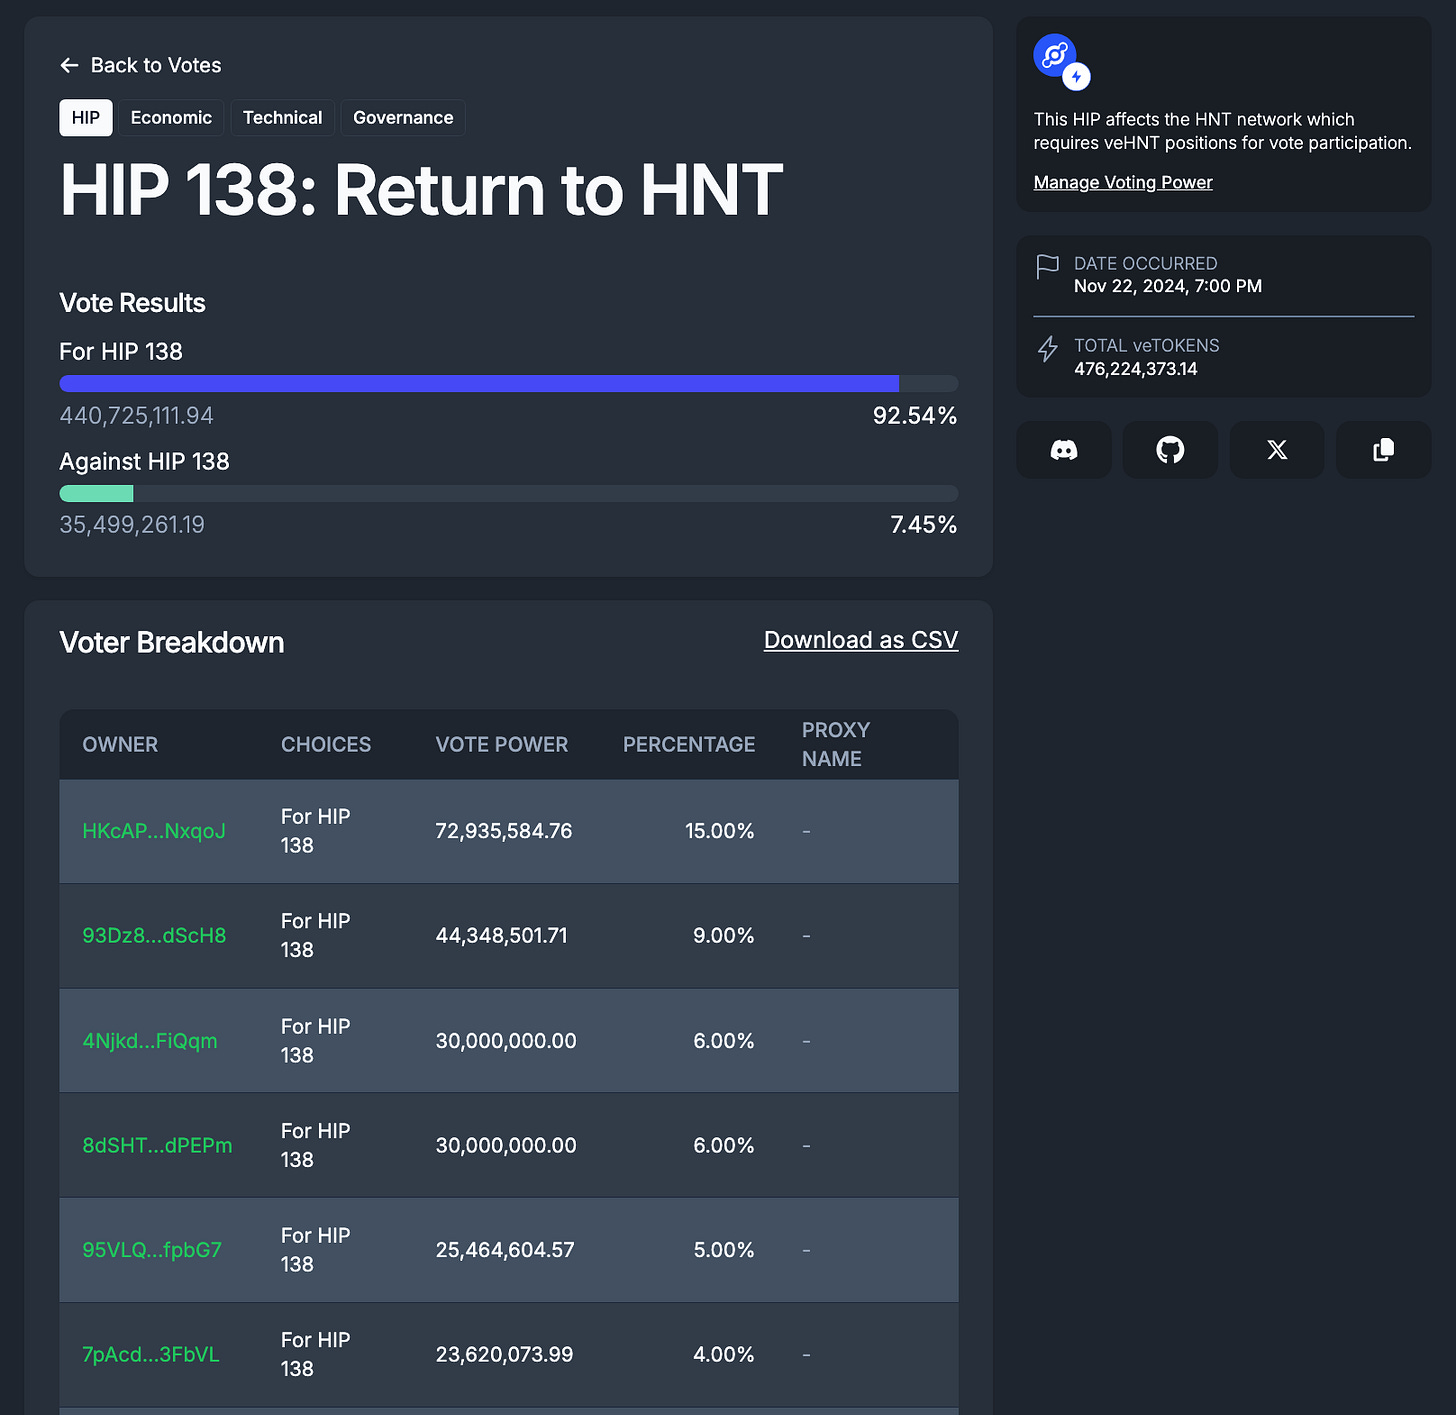Click vote power 23,620,073.99

pos(505,1355)
